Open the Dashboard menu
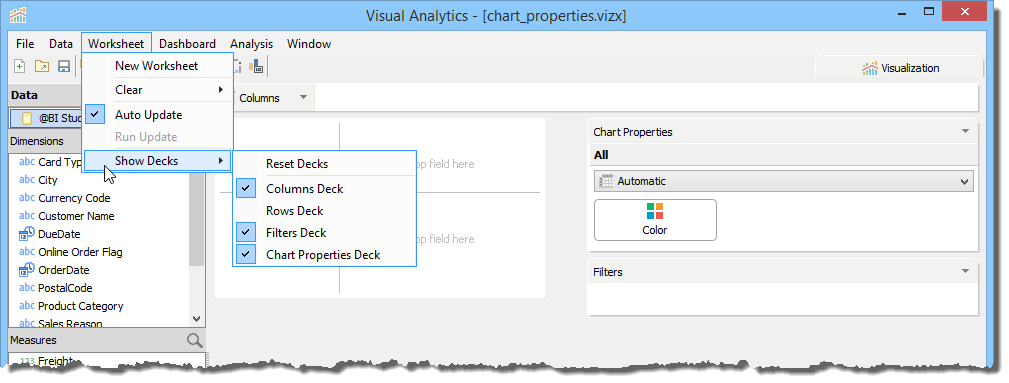This screenshot has height=383, width=1009. (187, 44)
